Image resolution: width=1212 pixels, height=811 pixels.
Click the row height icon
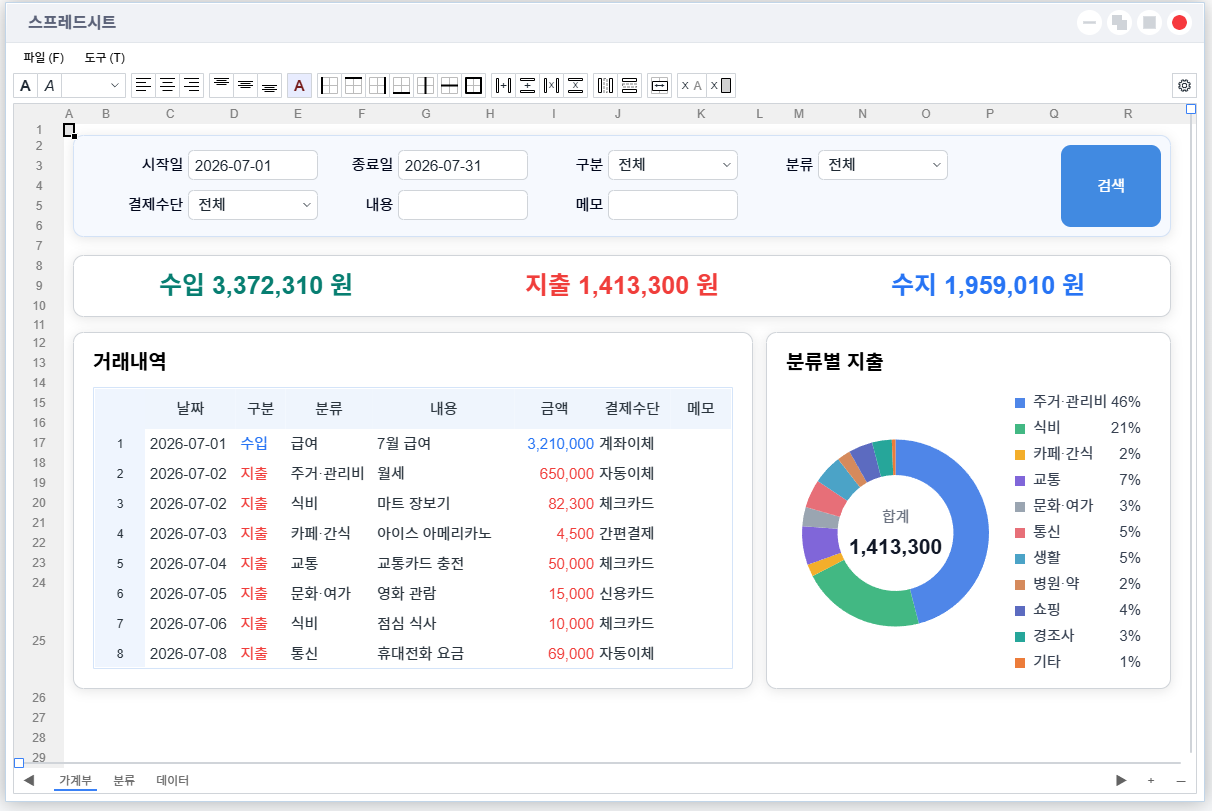tap(629, 85)
